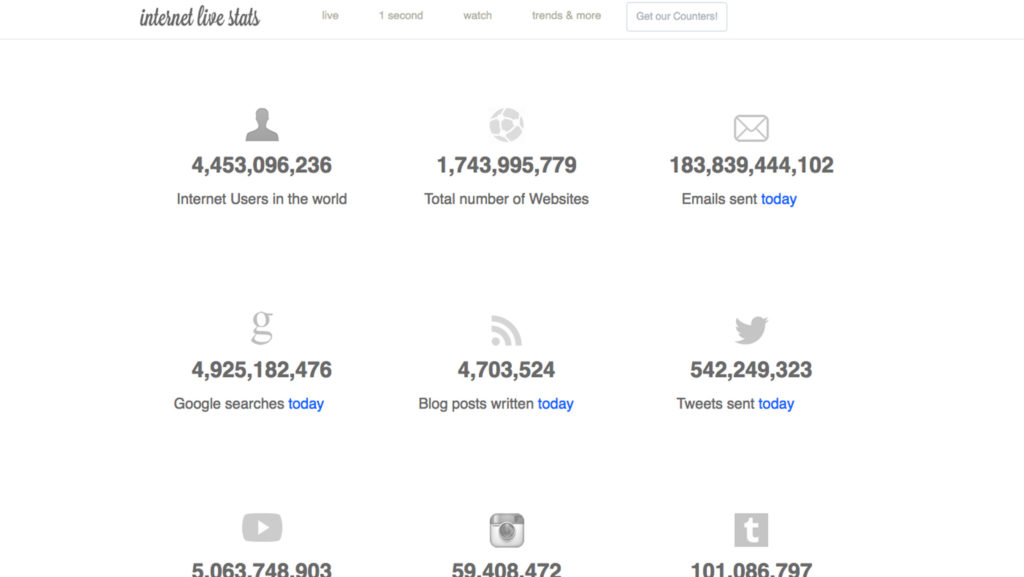Click the 1,743,995,779 websites counter

click(507, 165)
